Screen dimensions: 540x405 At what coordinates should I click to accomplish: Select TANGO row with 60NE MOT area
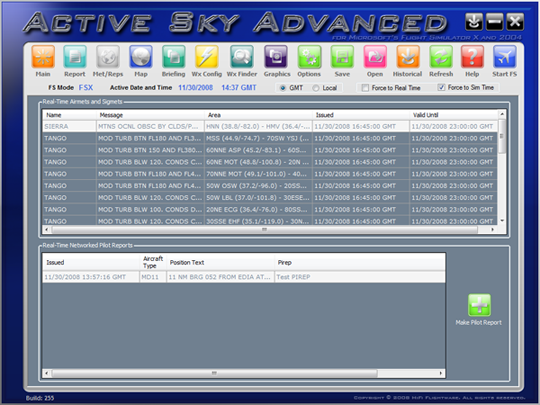click(270, 162)
